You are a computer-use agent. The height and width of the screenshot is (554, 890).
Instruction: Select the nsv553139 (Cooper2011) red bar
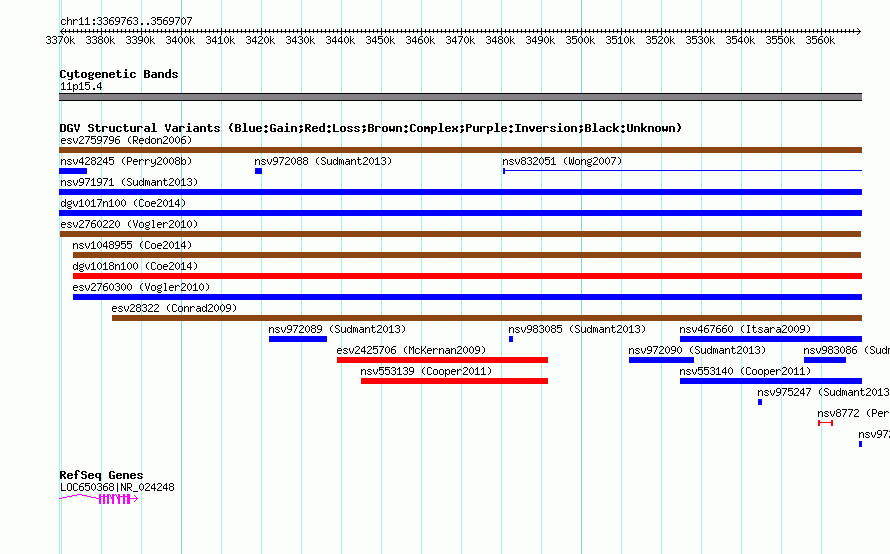(x=454, y=381)
